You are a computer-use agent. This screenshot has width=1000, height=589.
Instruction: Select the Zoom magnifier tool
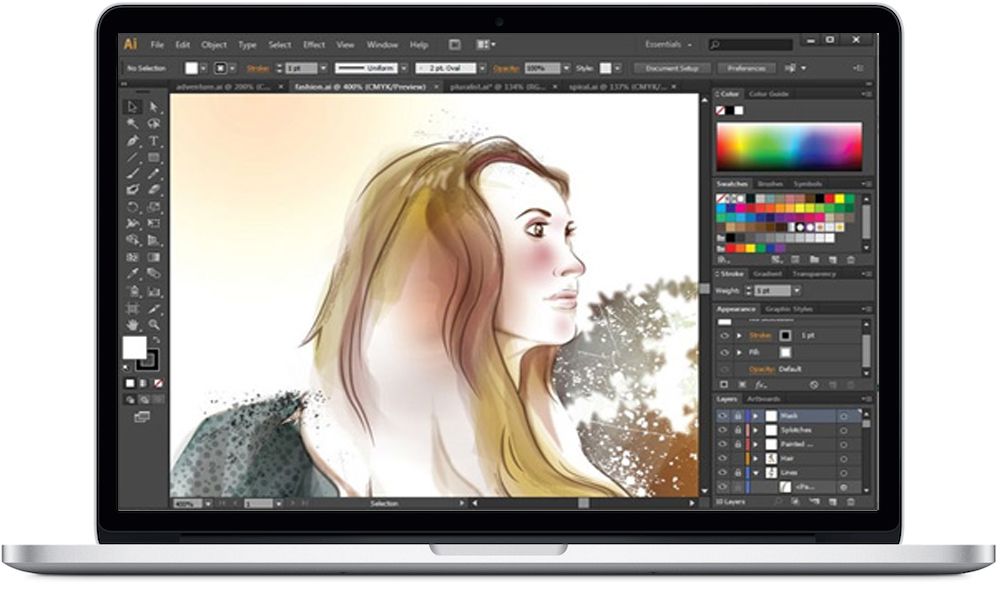(x=154, y=324)
